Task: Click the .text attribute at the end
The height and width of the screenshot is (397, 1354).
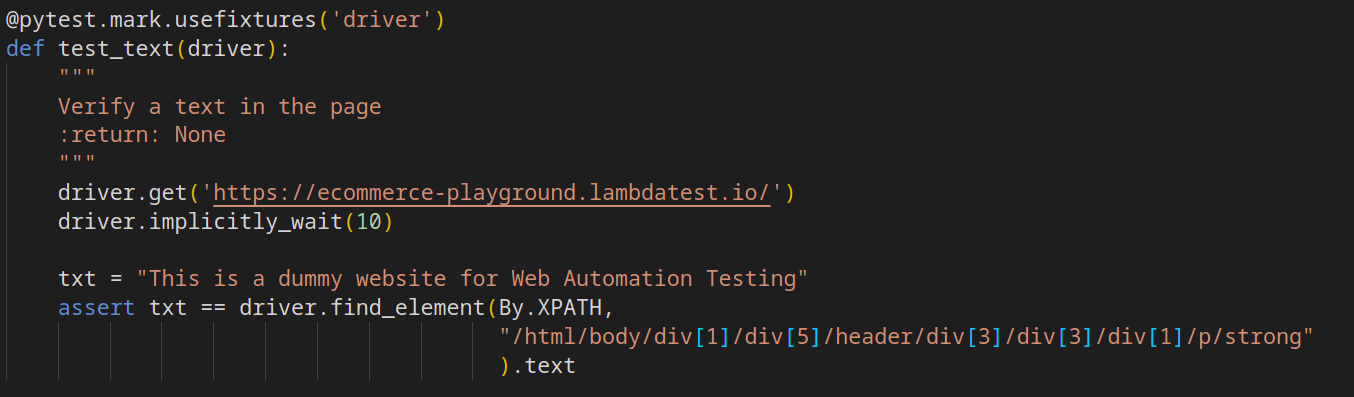Action: tap(544, 365)
